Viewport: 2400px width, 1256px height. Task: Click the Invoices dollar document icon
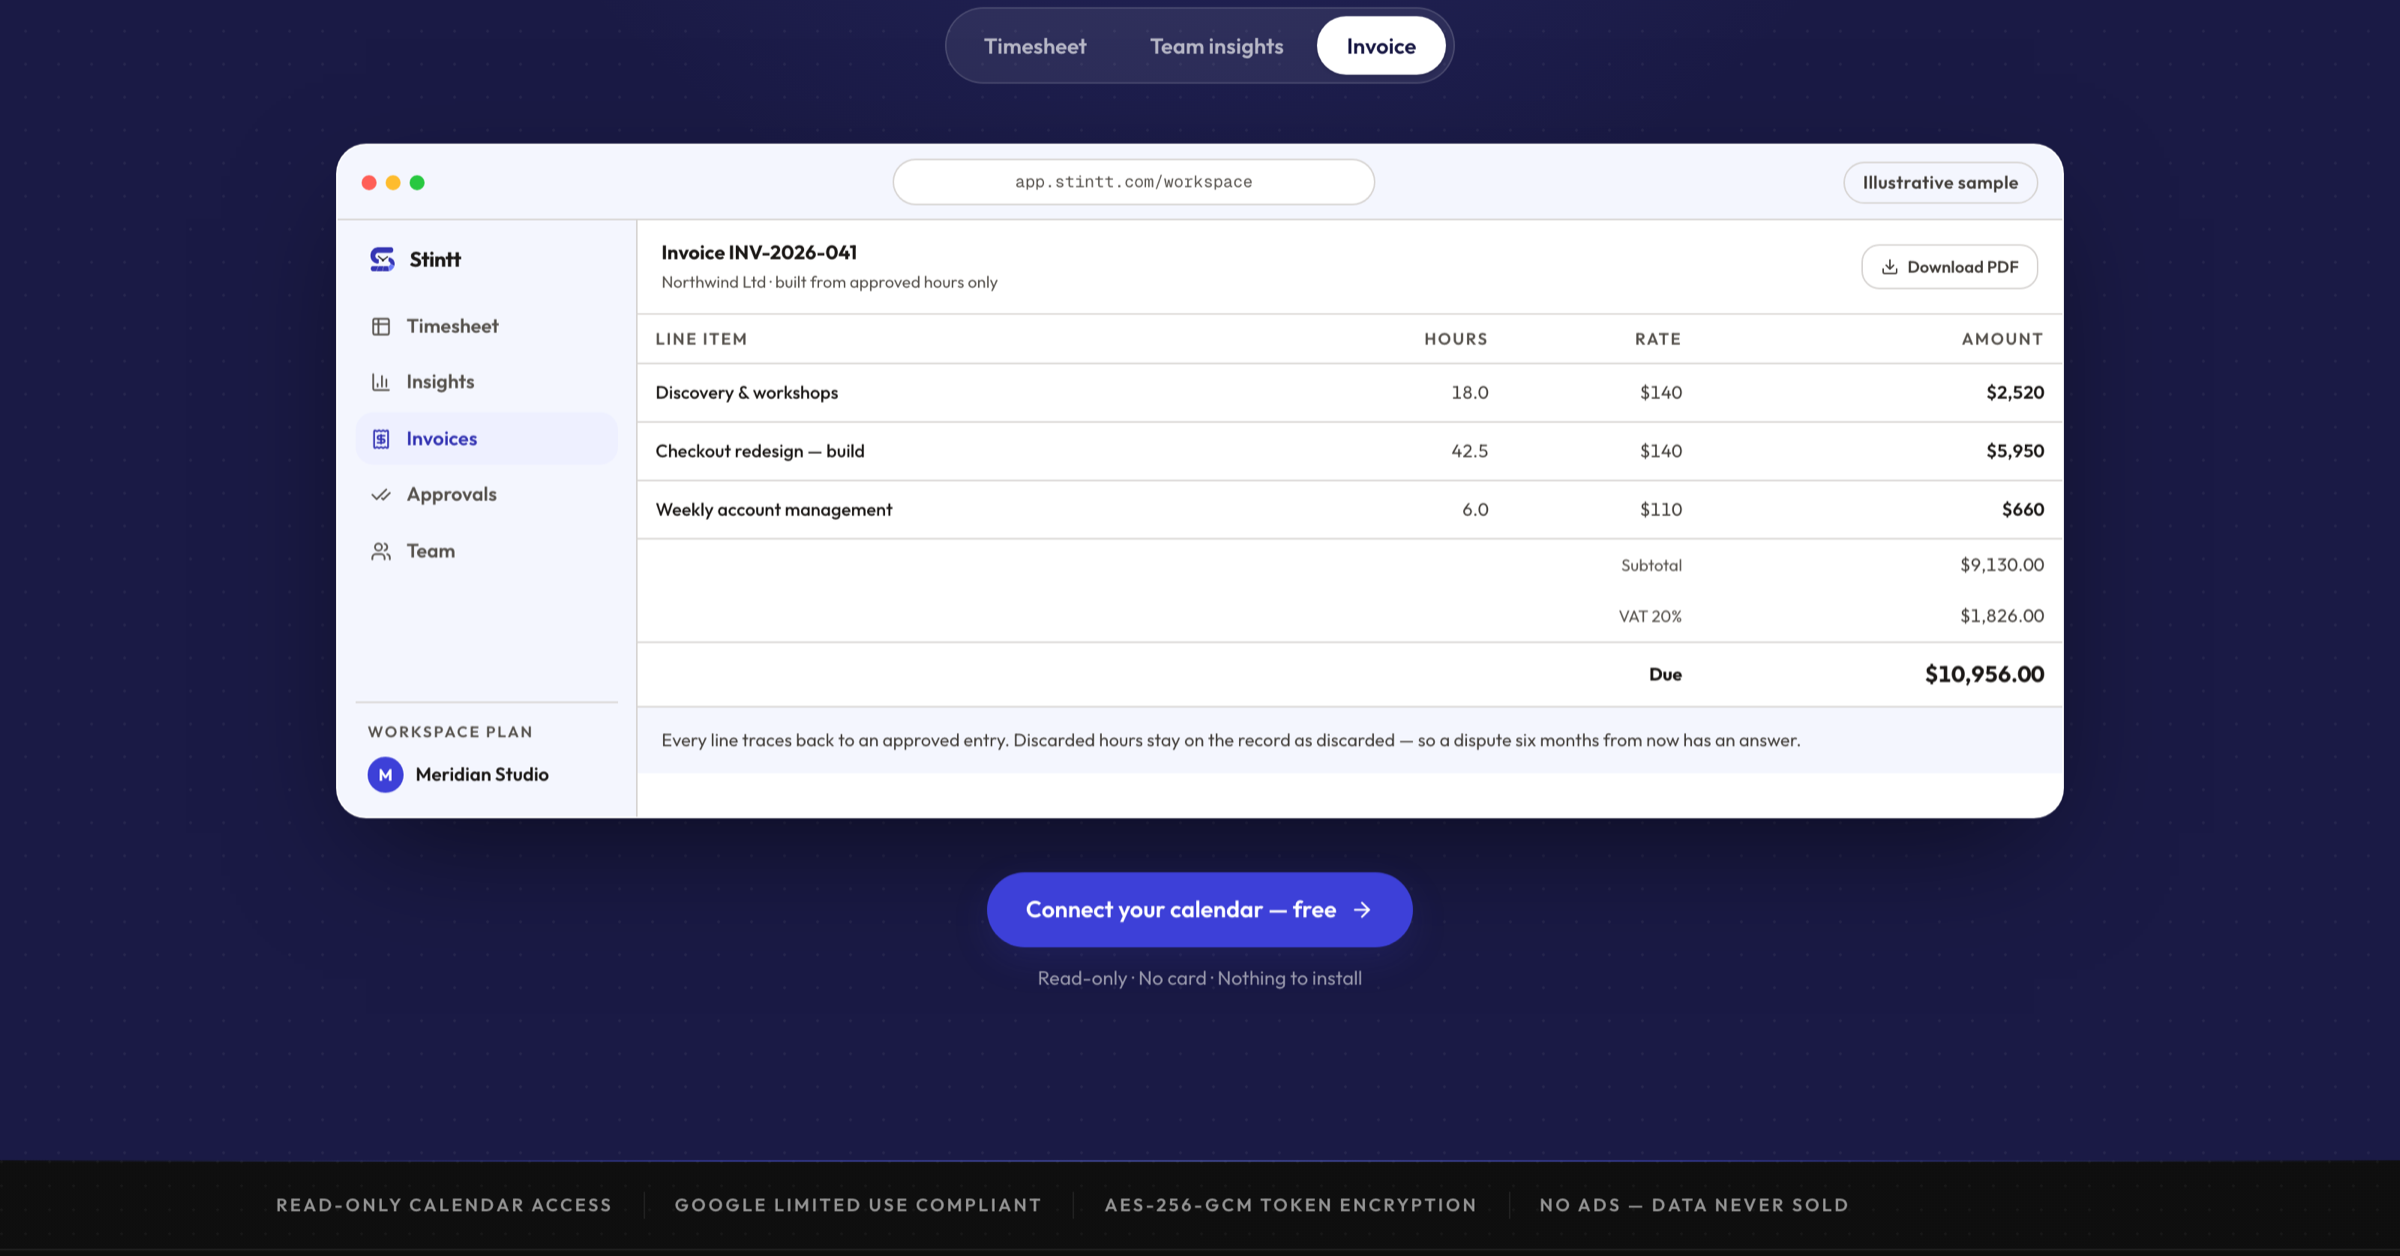pos(381,439)
